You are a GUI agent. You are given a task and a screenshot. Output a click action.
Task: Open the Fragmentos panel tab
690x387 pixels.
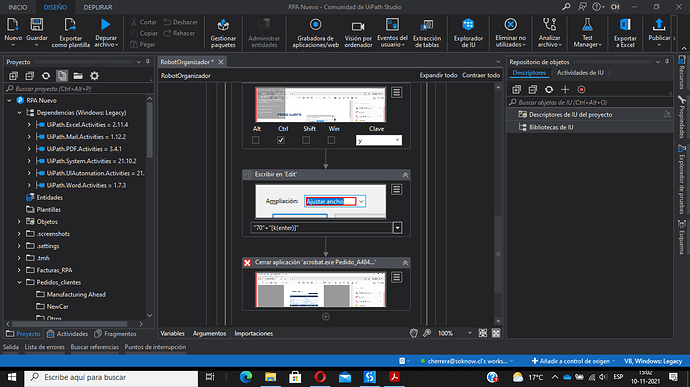click(x=115, y=334)
